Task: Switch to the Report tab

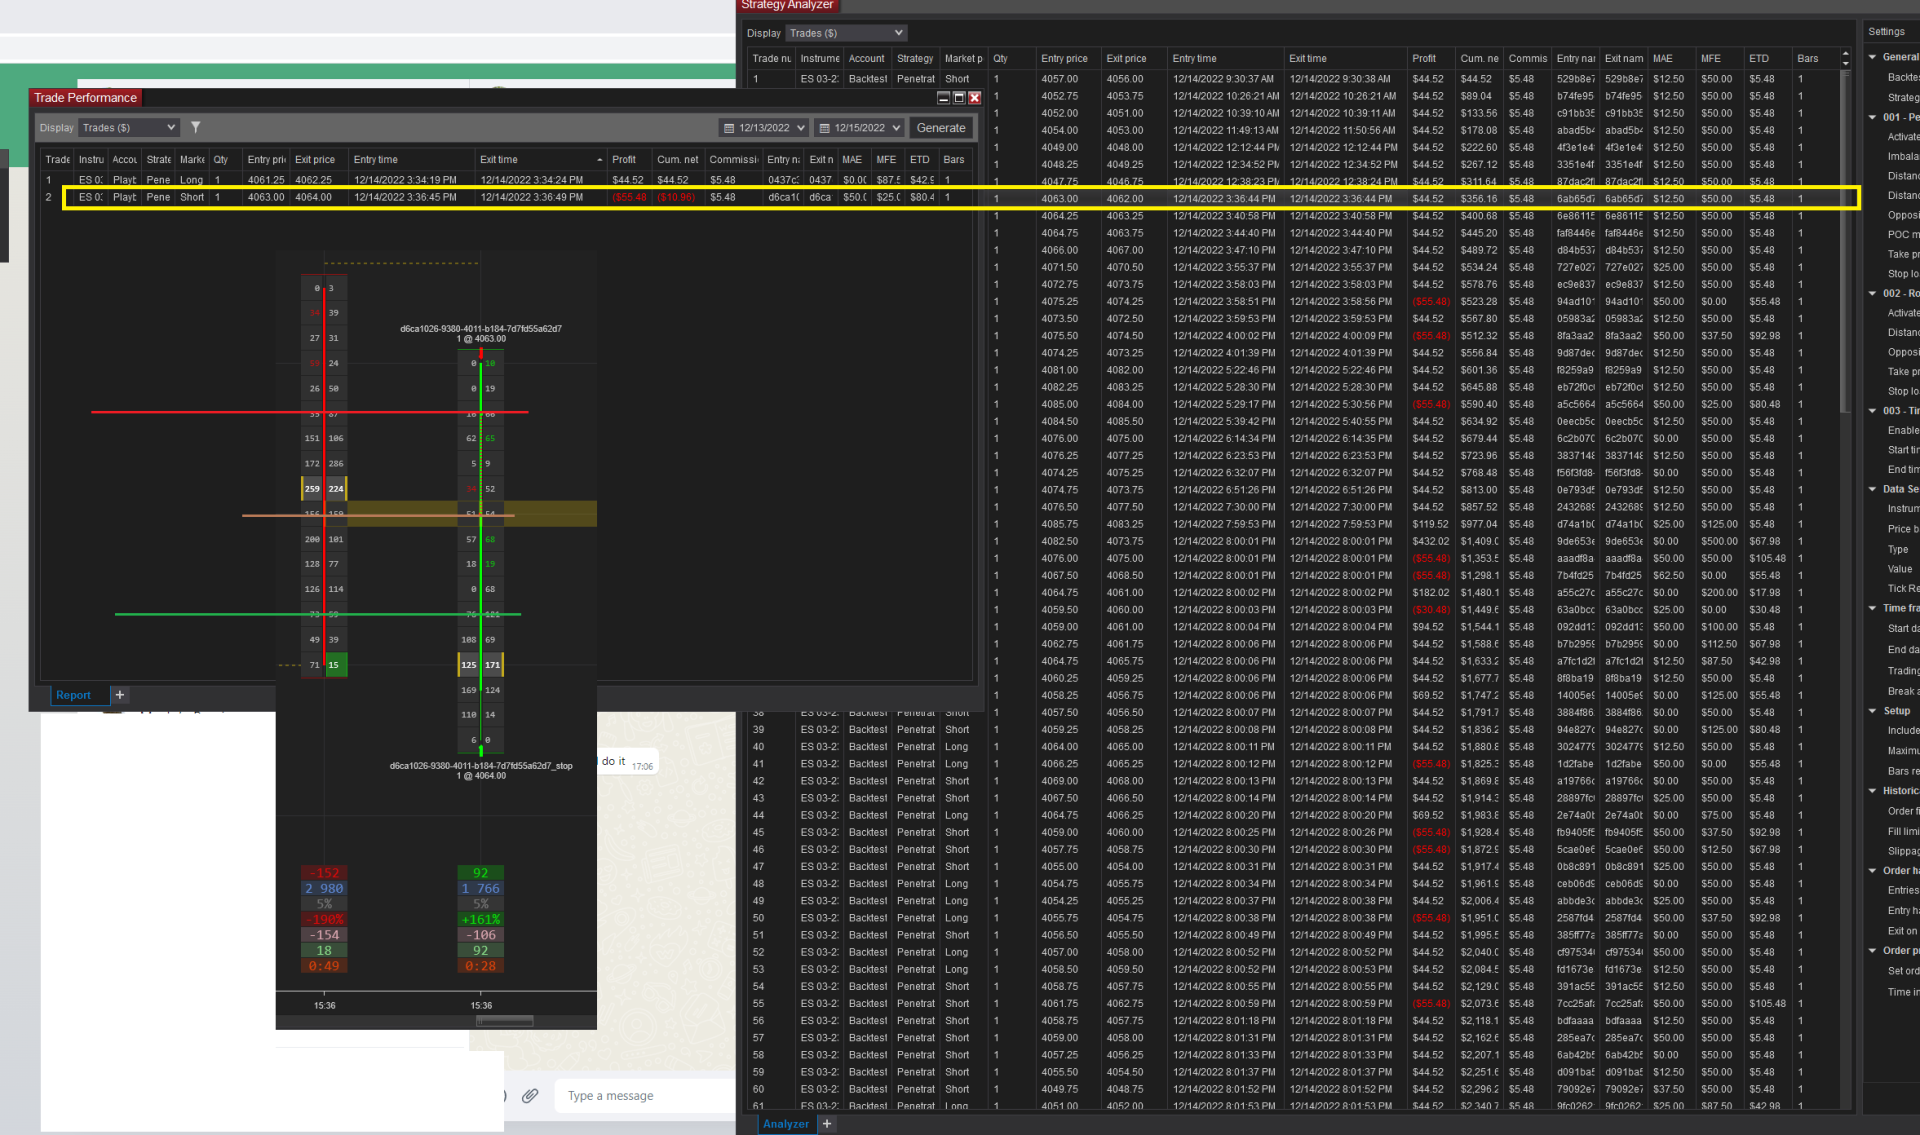Action: point(73,695)
